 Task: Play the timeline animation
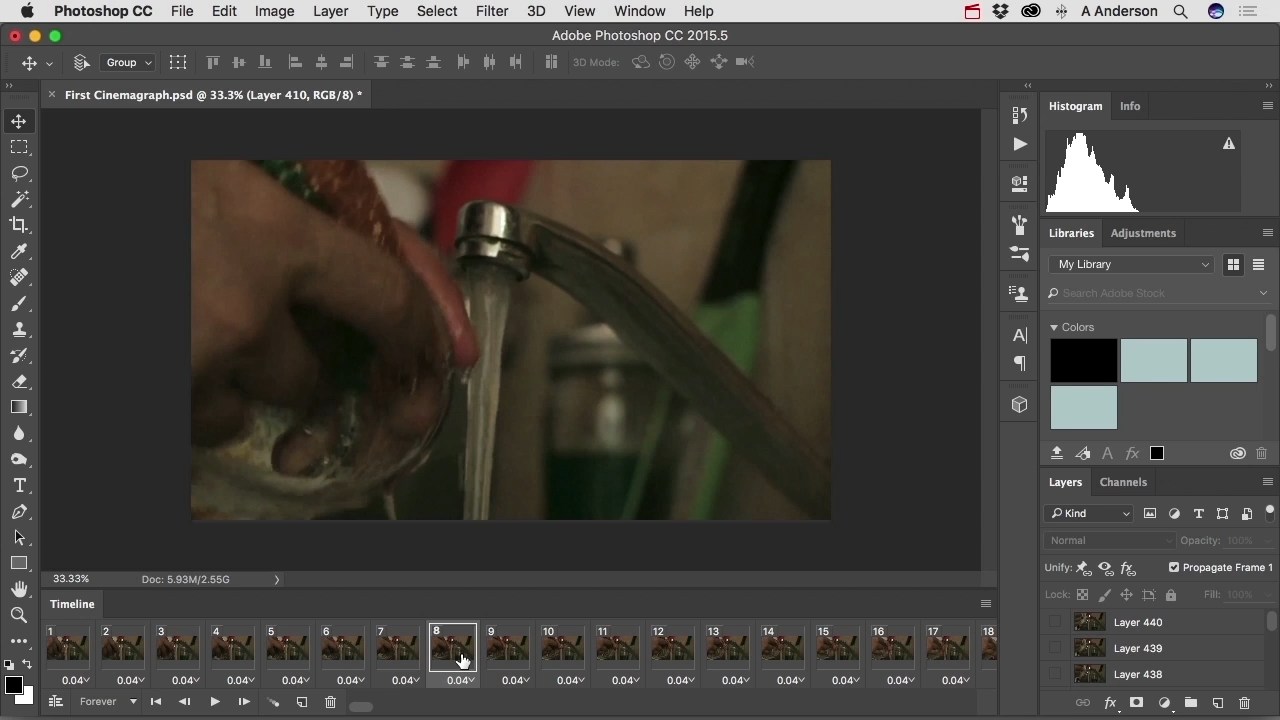tap(214, 702)
